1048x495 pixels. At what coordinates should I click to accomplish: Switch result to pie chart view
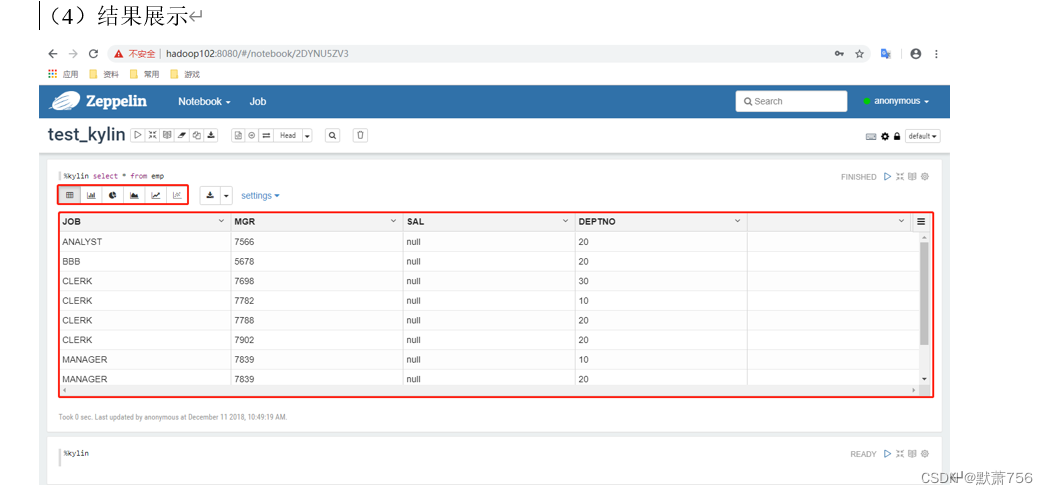click(x=113, y=195)
